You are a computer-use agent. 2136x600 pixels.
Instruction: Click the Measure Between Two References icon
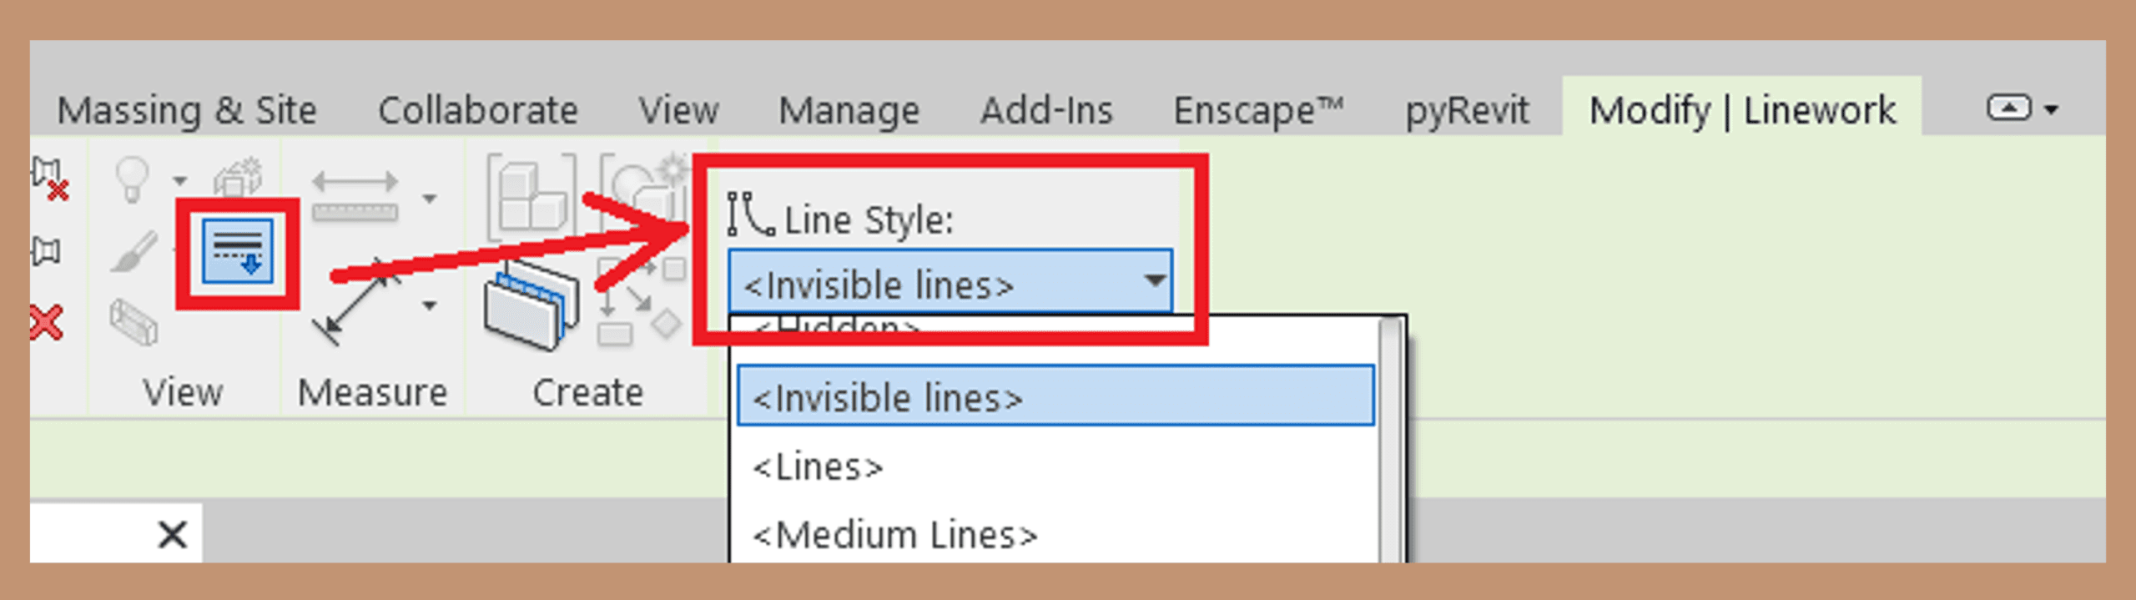(355, 196)
